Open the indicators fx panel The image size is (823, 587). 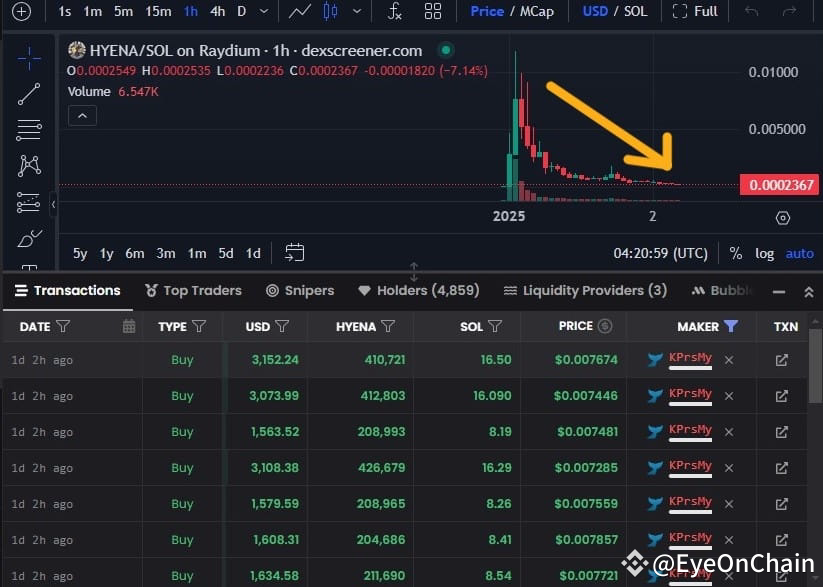tap(394, 12)
